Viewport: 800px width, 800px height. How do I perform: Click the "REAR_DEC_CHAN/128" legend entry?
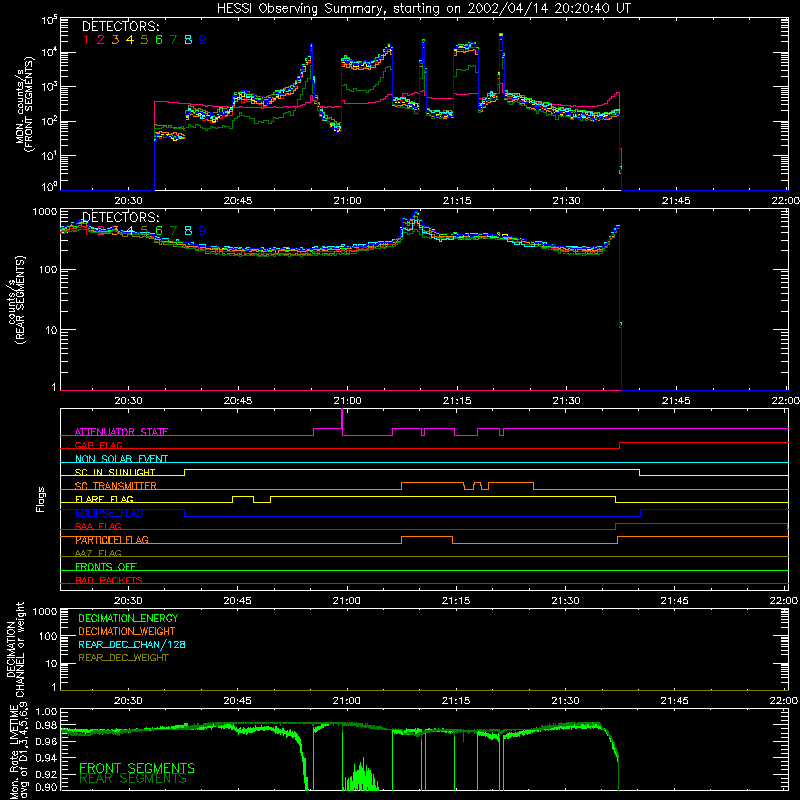coord(132,645)
